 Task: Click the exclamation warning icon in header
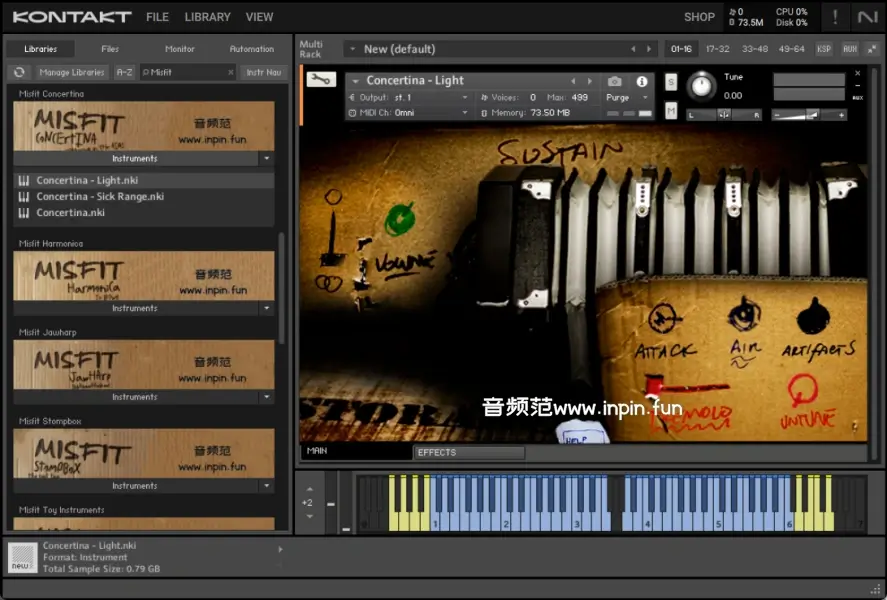835,17
